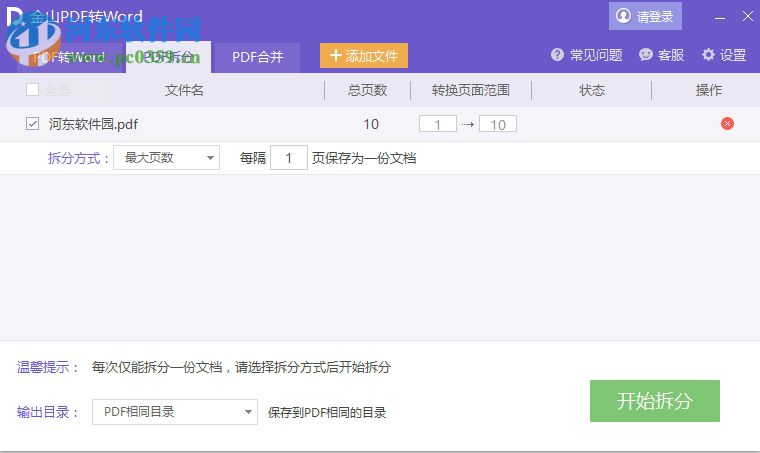
Task: Minimize the 金山PDF转Word window
Action: point(720,17)
